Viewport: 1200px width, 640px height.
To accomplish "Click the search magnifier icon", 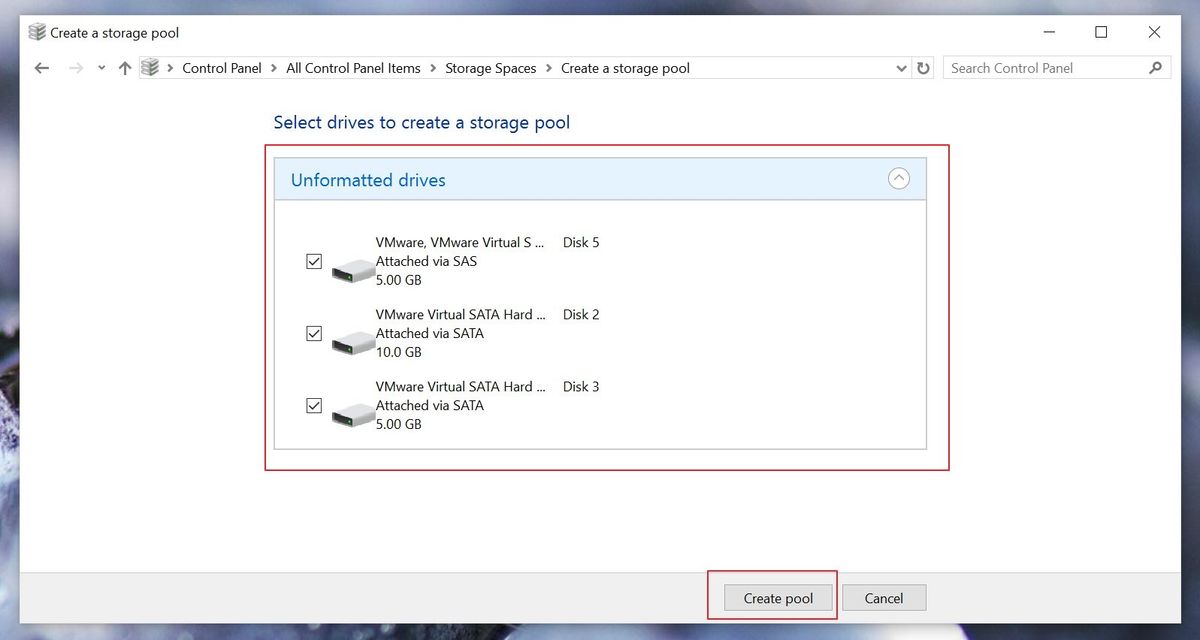I will point(1155,67).
